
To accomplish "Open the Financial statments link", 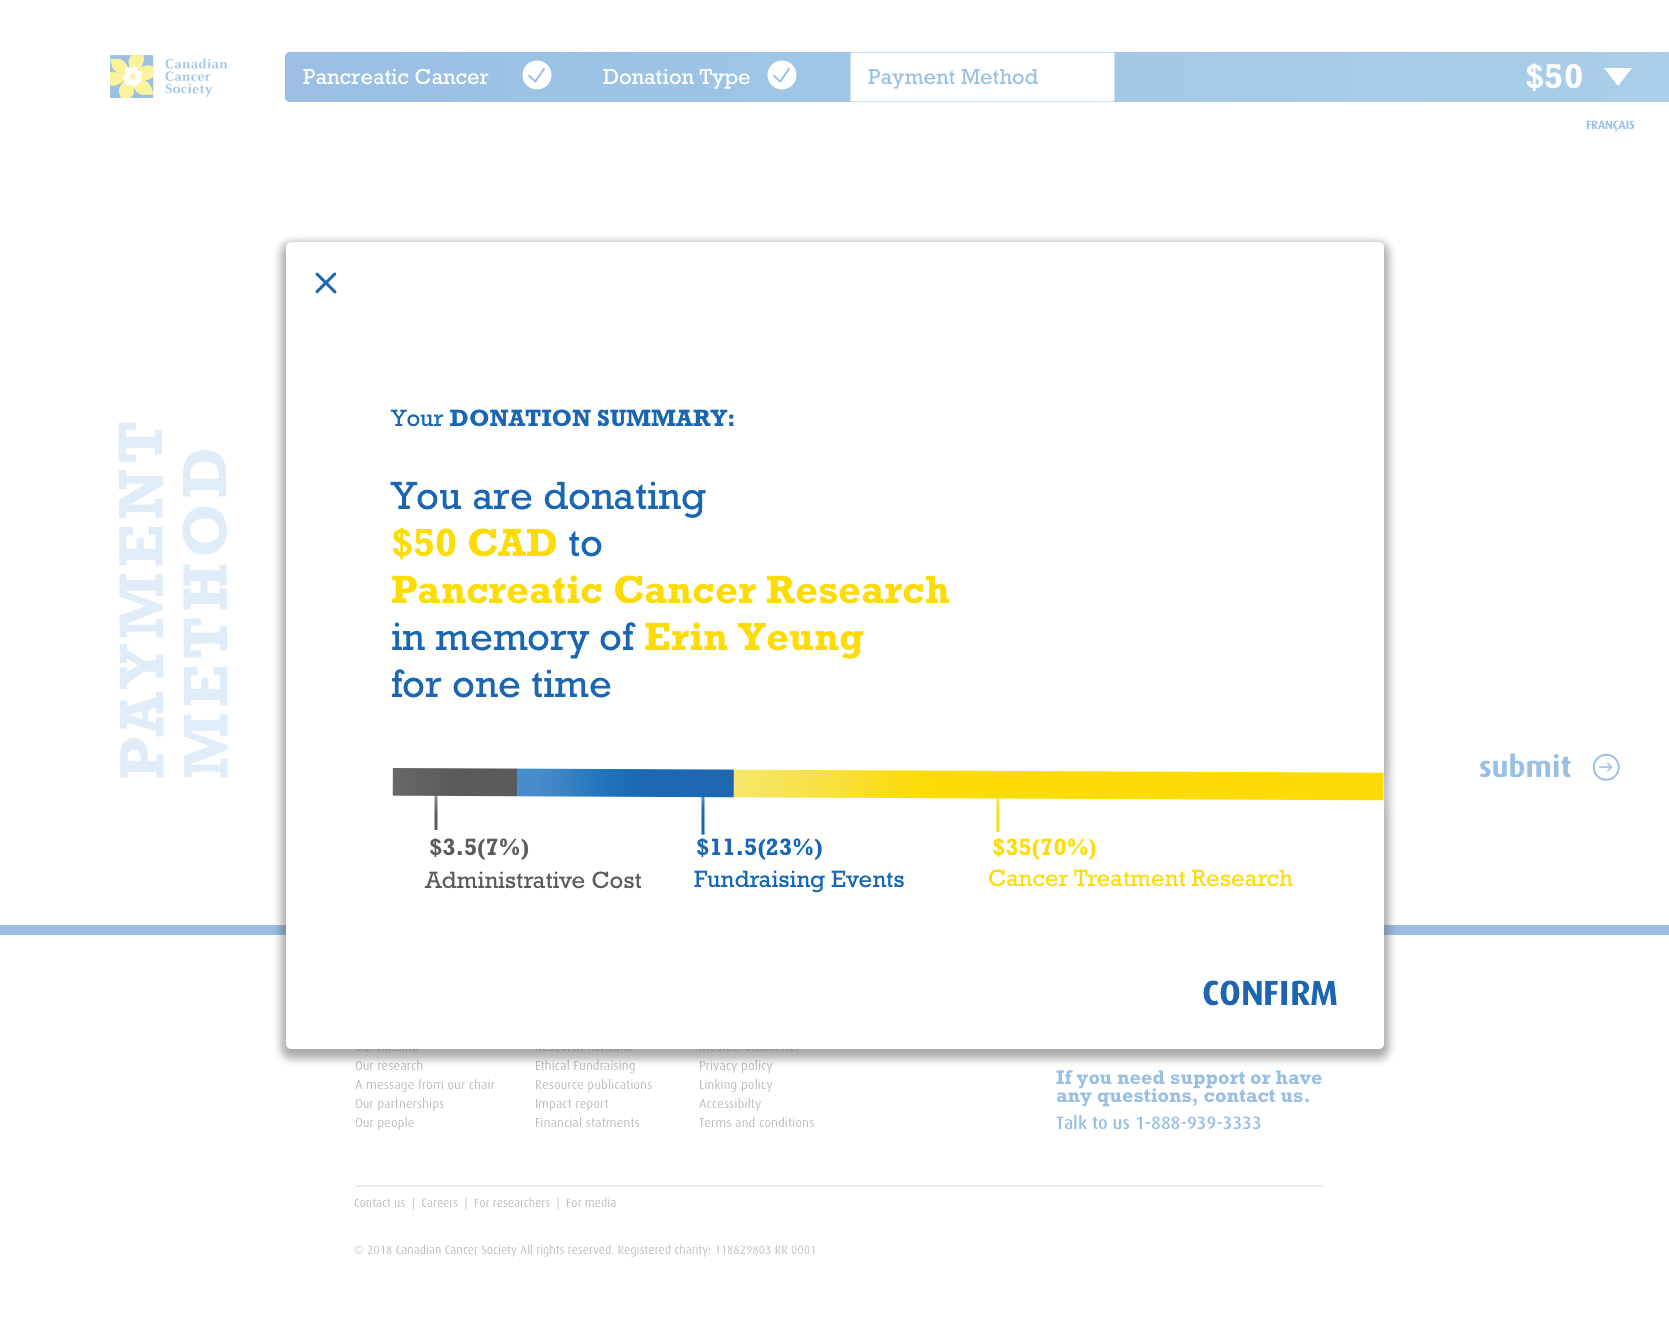I will tap(587, 1123).
